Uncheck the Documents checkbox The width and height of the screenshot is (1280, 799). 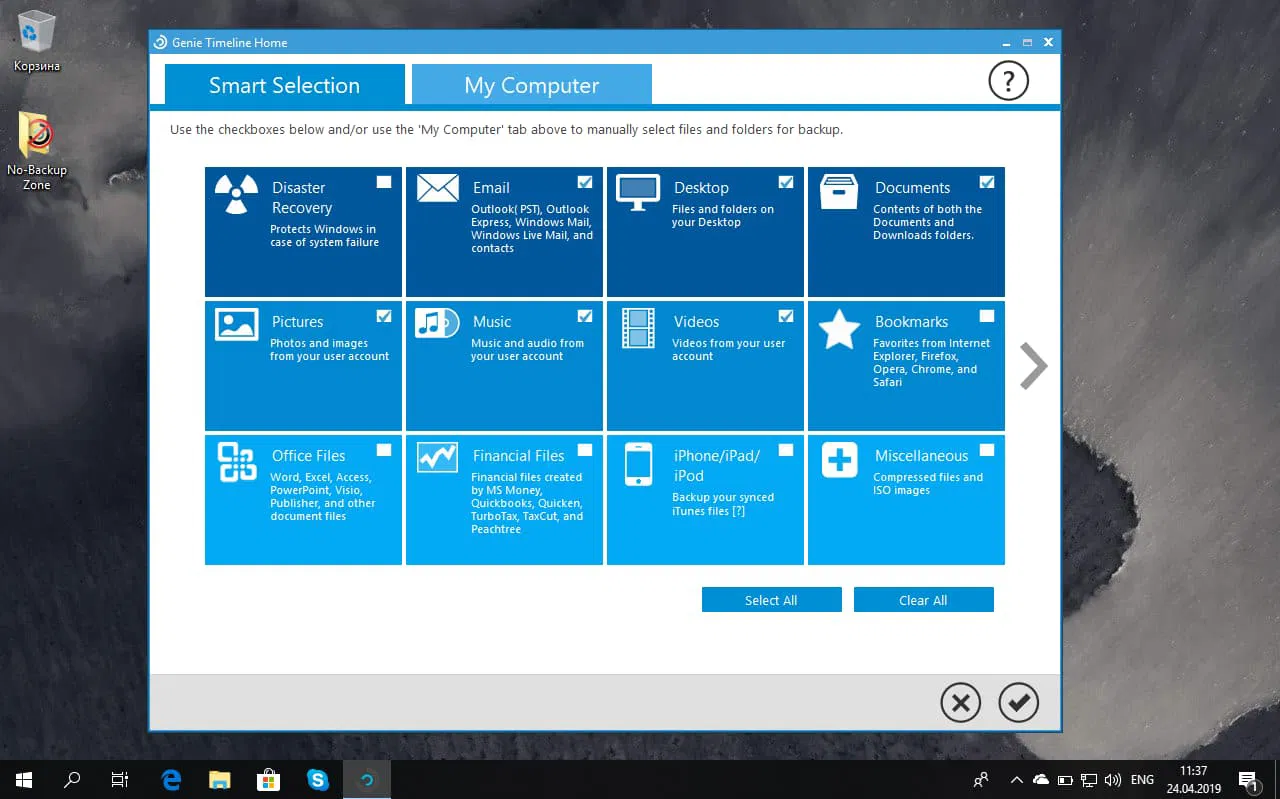pos(987,182)
